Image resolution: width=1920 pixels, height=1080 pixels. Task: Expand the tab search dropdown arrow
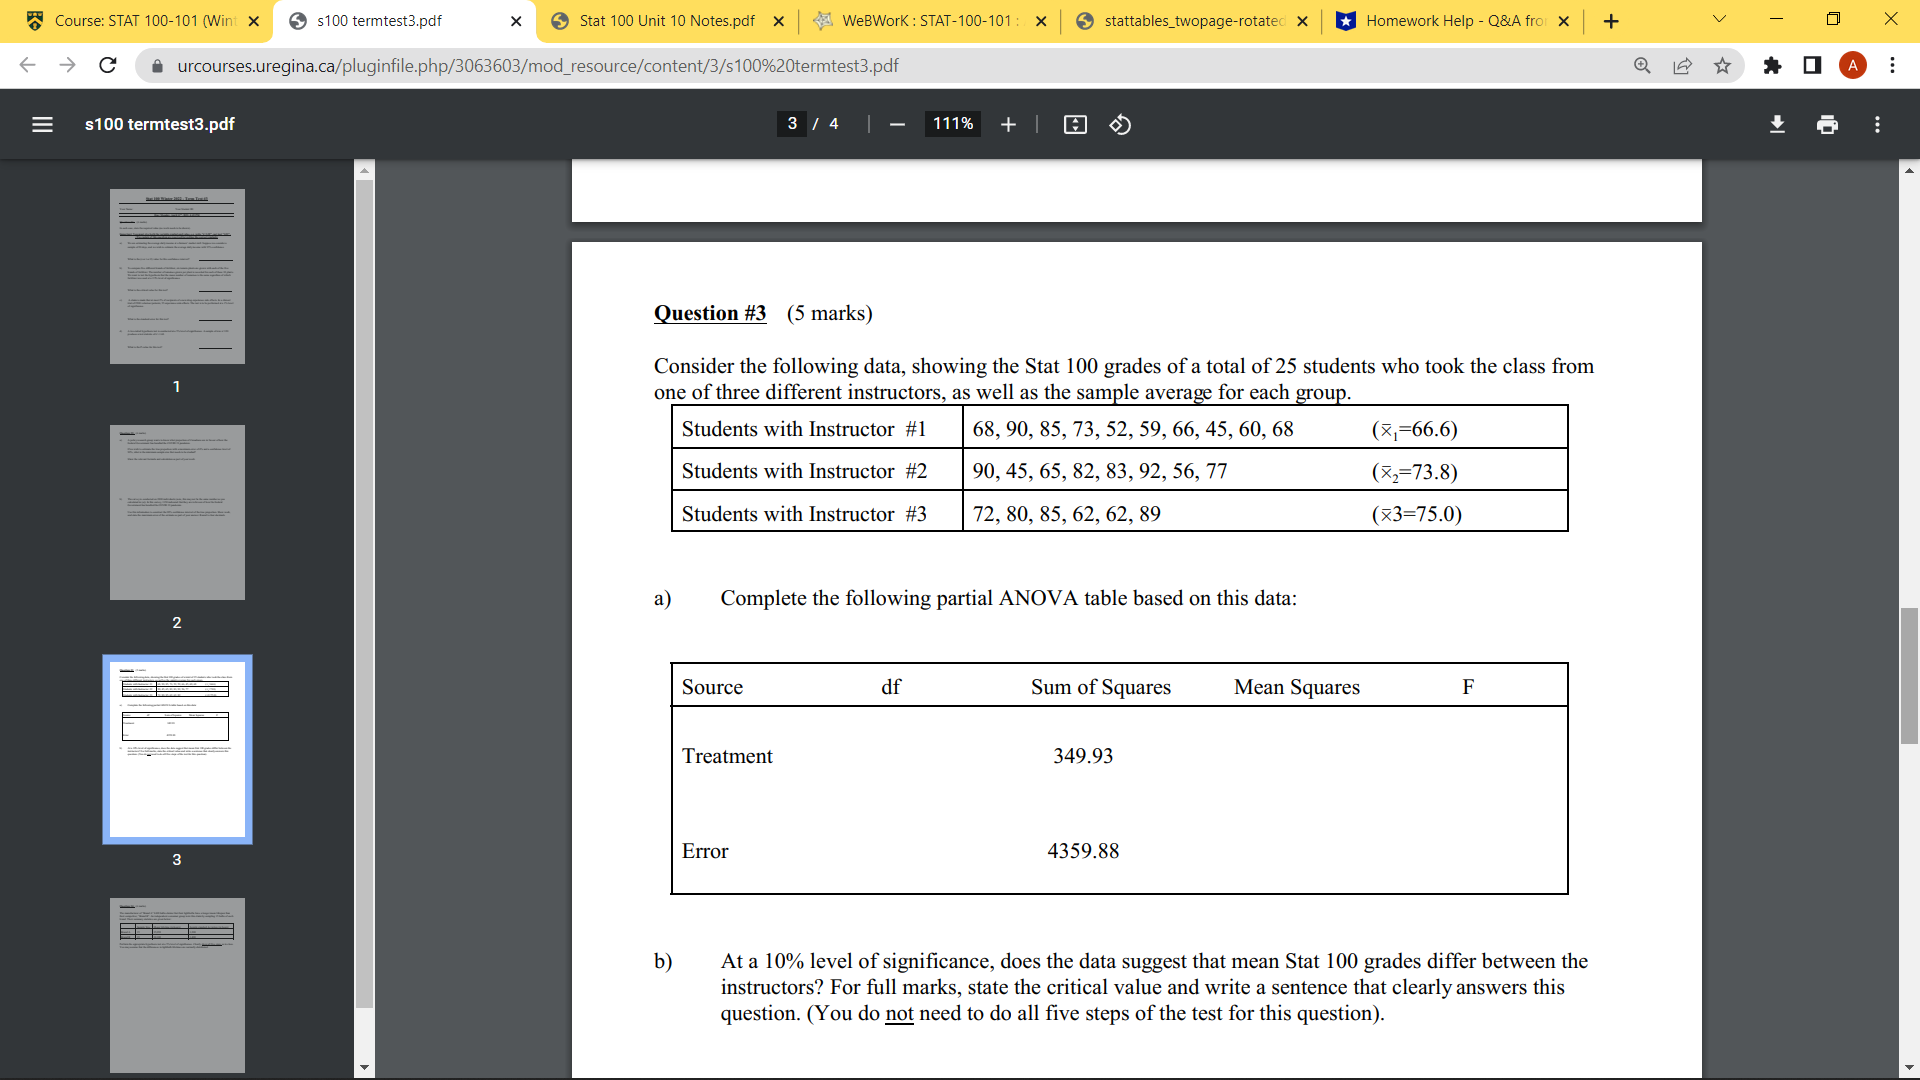pyautogui.click(x=1719, y=20)
